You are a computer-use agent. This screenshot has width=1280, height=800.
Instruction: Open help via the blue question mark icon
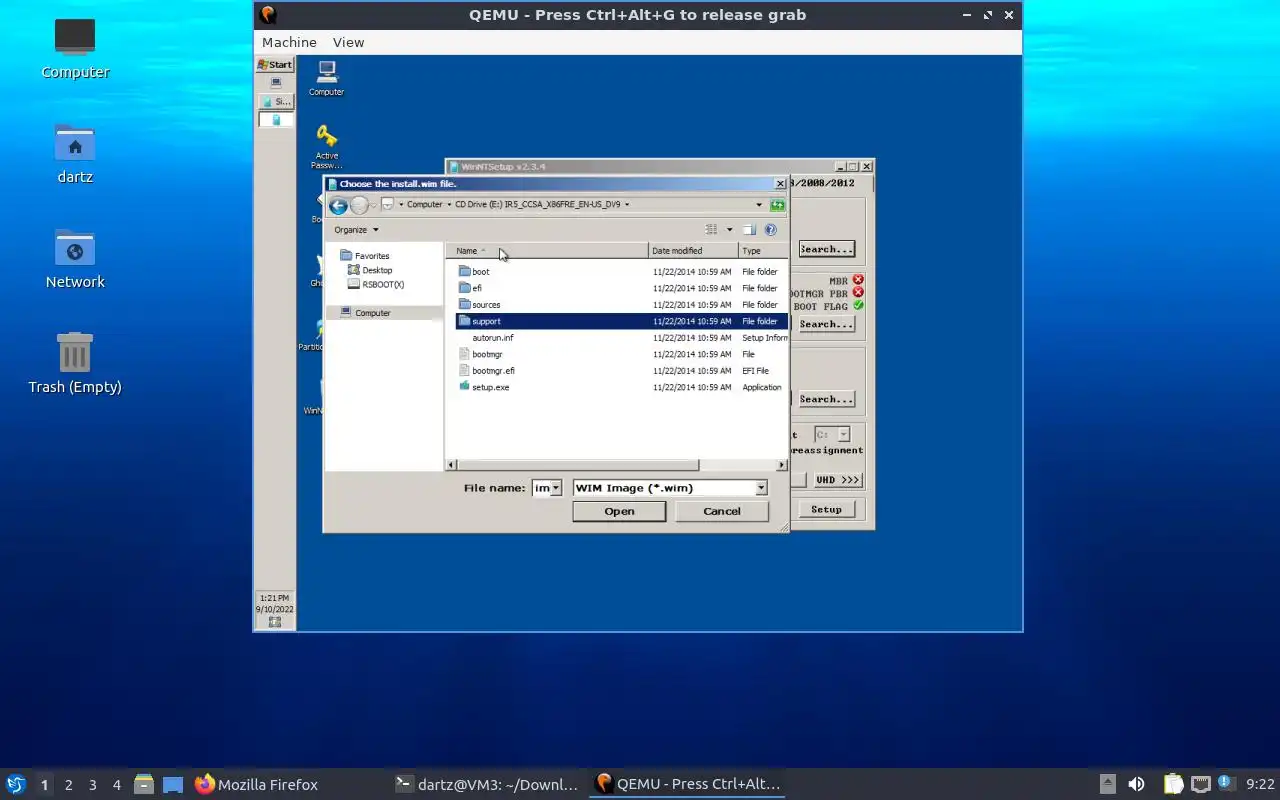770,230
